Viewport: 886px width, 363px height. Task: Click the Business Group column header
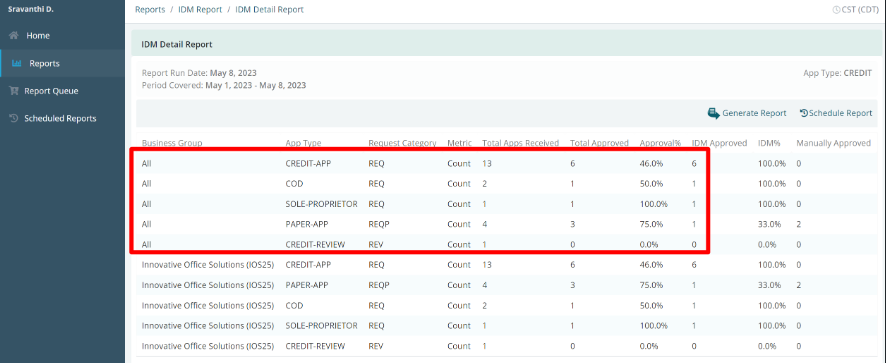pyautogui.click(x=172, y=143)
